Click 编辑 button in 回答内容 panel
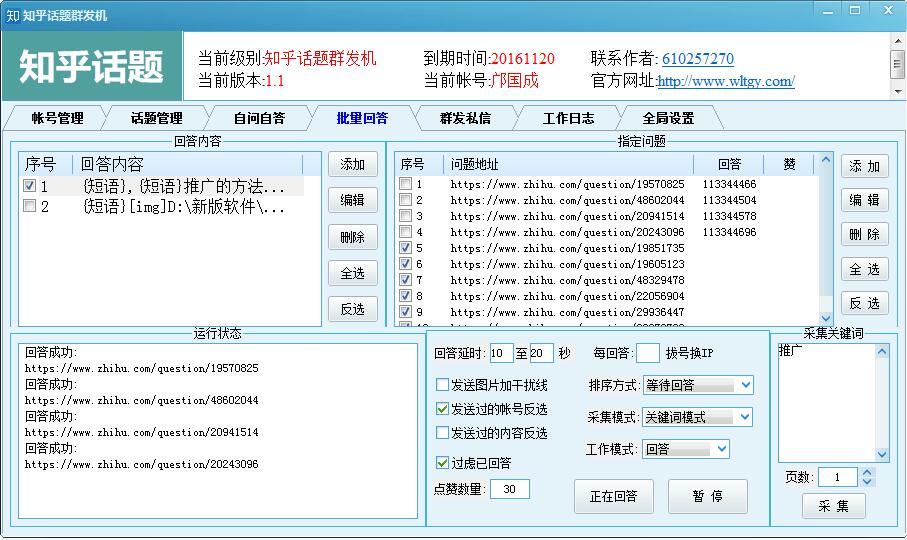The width and height of the screenshot is (907, 540). pos(353,200)
